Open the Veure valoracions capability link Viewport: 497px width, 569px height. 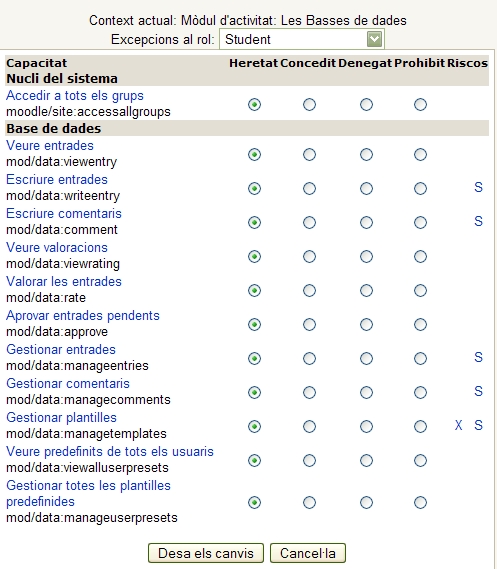pos(57,247)
